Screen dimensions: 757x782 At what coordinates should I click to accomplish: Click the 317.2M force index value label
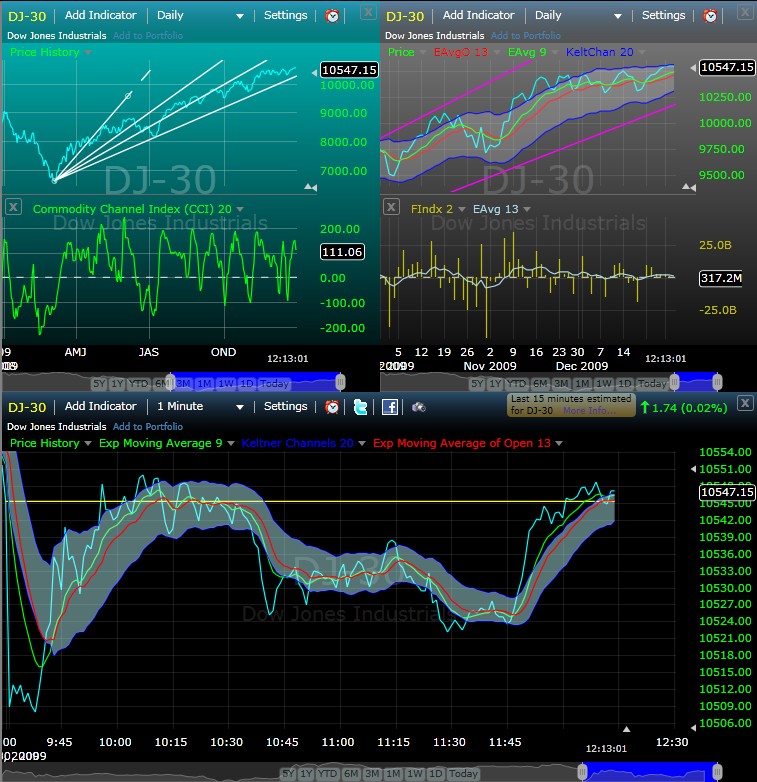coord(721,278)
